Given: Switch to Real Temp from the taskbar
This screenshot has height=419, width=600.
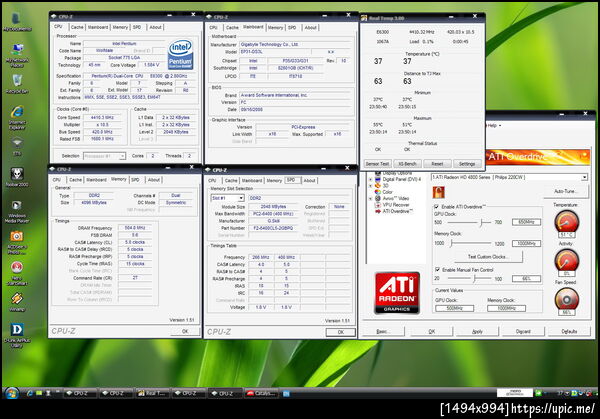Looking at the screenshot, I should (151, 393).
